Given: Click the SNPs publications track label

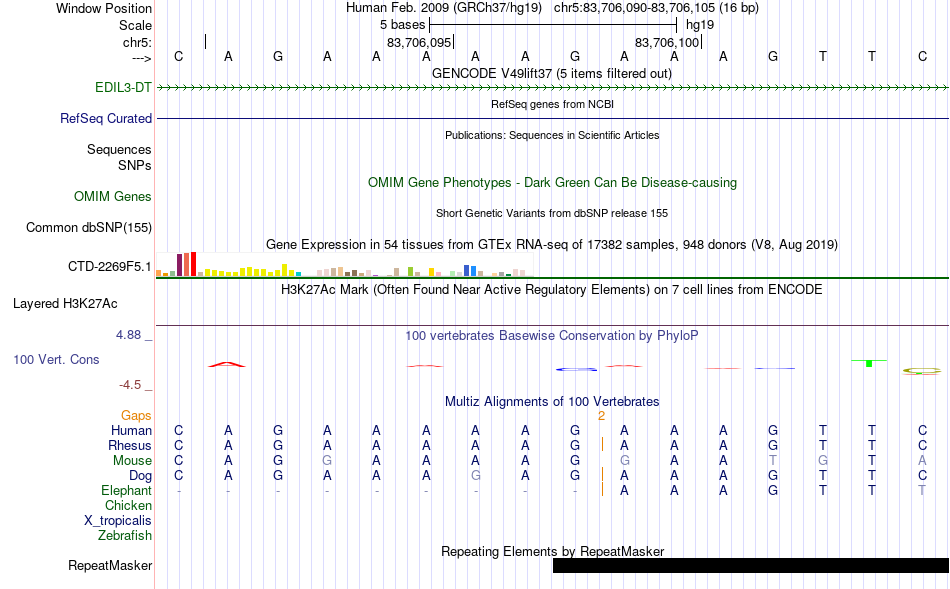Looking at the screenshot, I should [x=135, y=165].
